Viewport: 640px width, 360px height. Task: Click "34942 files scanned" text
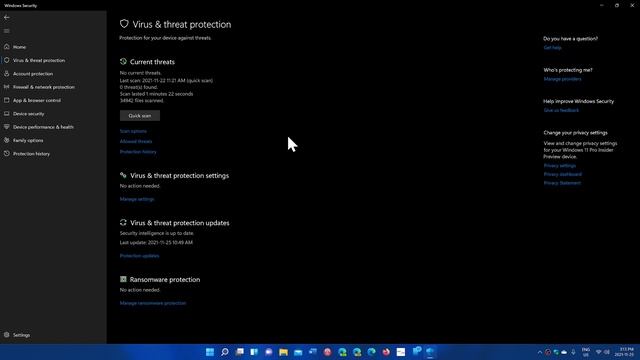tap(142, 100)
